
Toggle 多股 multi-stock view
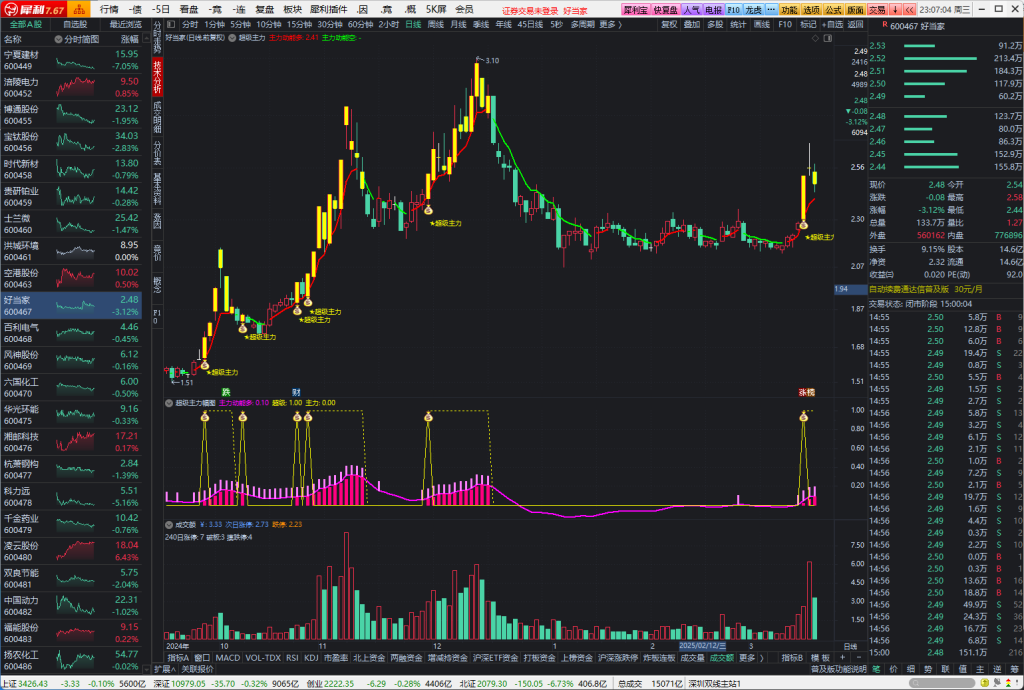point(715,25)
